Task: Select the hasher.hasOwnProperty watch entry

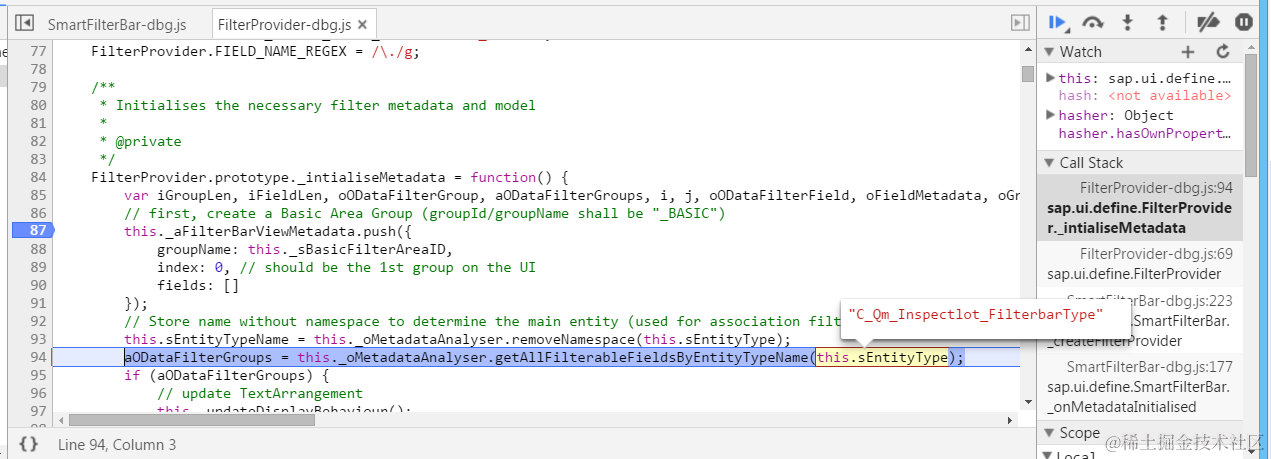Action: (1144, 133)
